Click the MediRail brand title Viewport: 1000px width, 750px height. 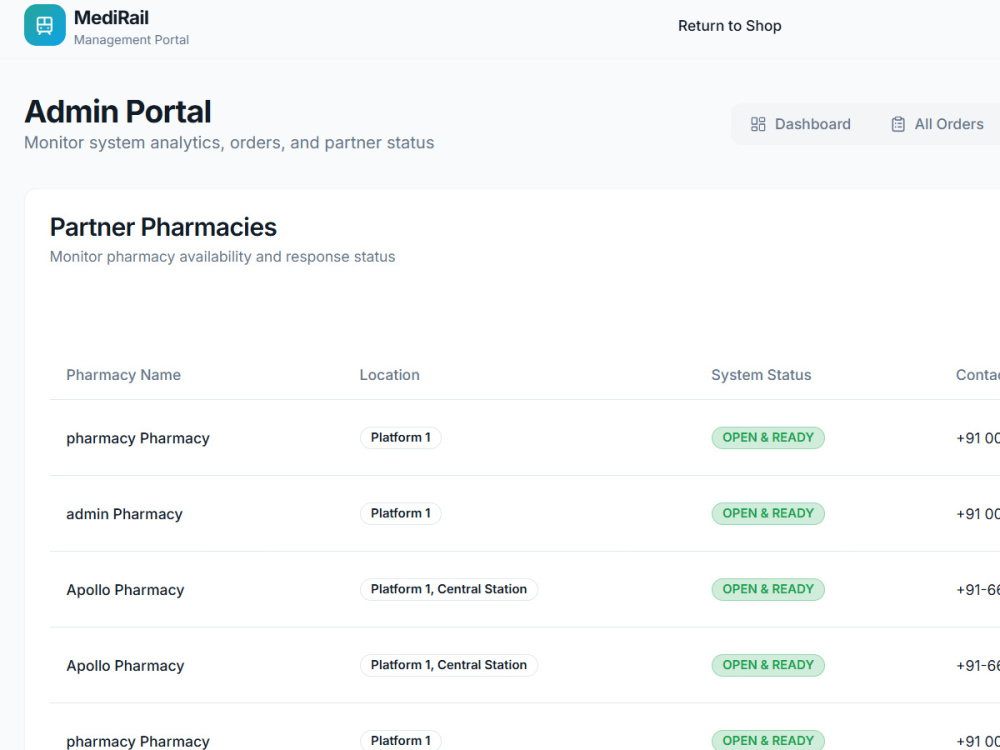tap(111, 17)
